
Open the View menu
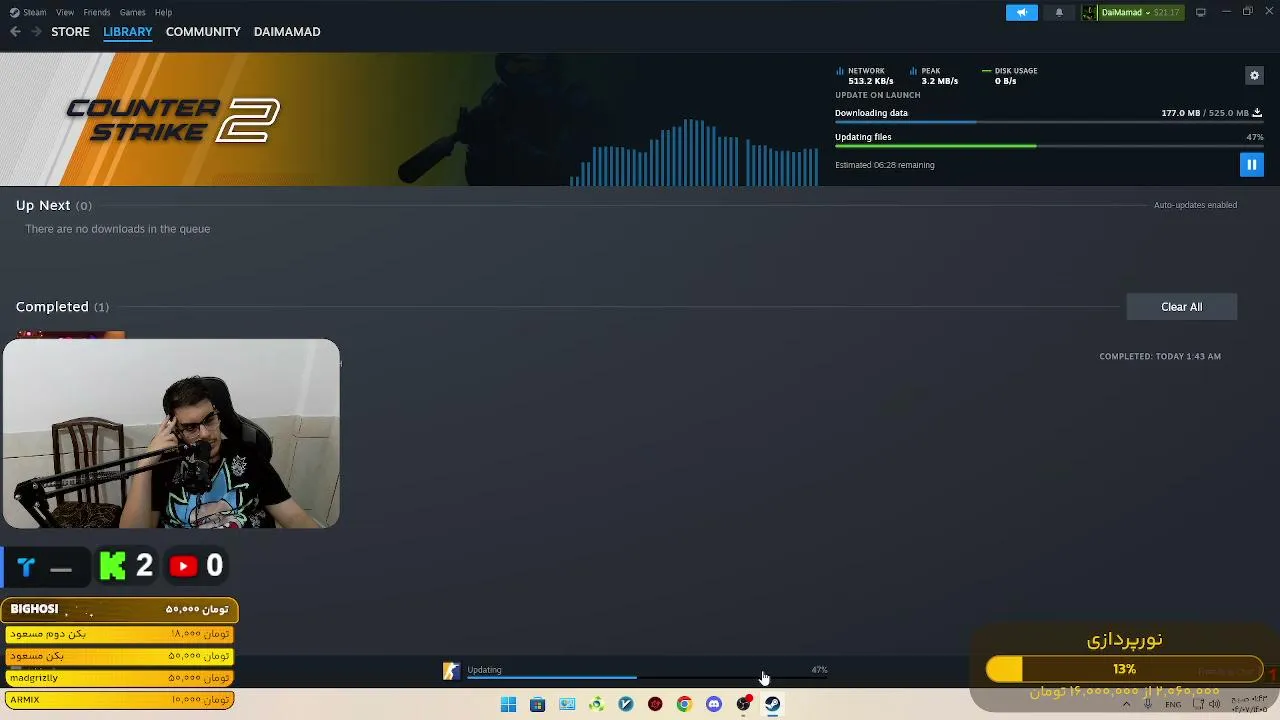pos(65,12)
